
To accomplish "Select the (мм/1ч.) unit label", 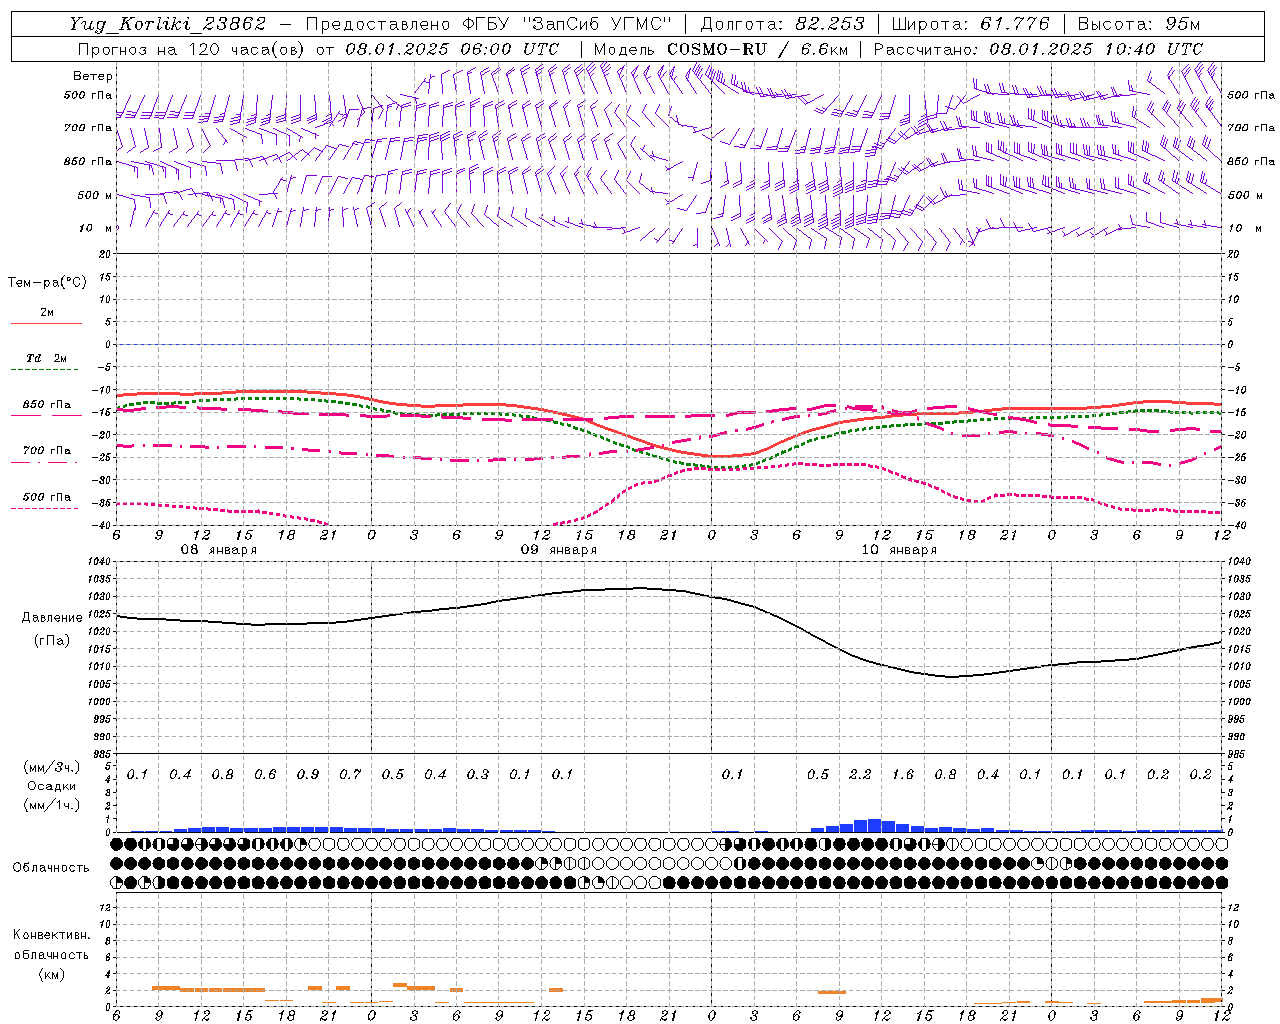I will coord(51,805).
